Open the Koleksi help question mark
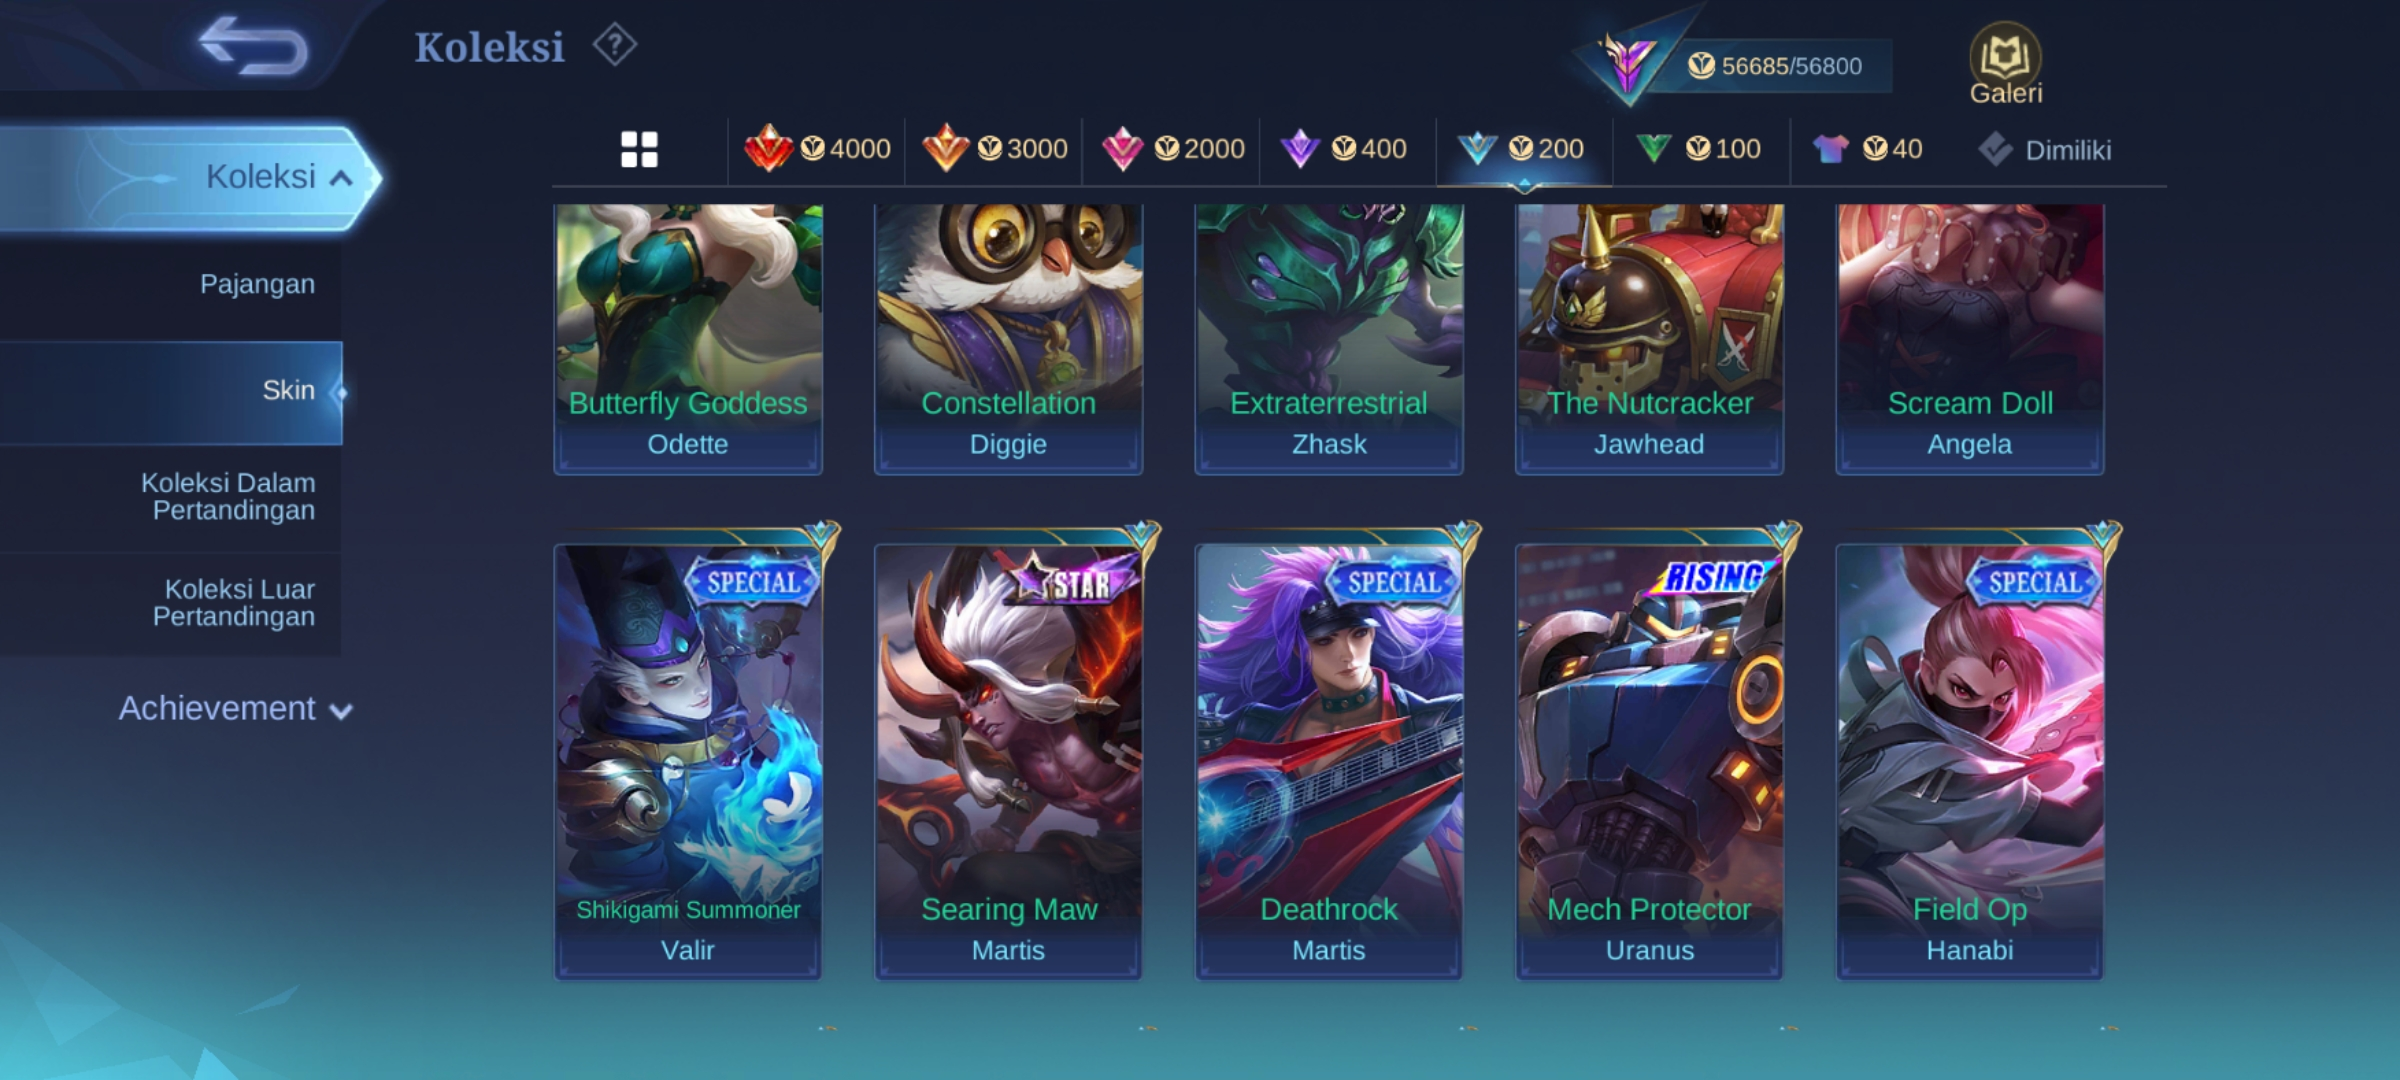Image resolution: width=2400 pixels, height=1080 pixels. tap(614, 45)
